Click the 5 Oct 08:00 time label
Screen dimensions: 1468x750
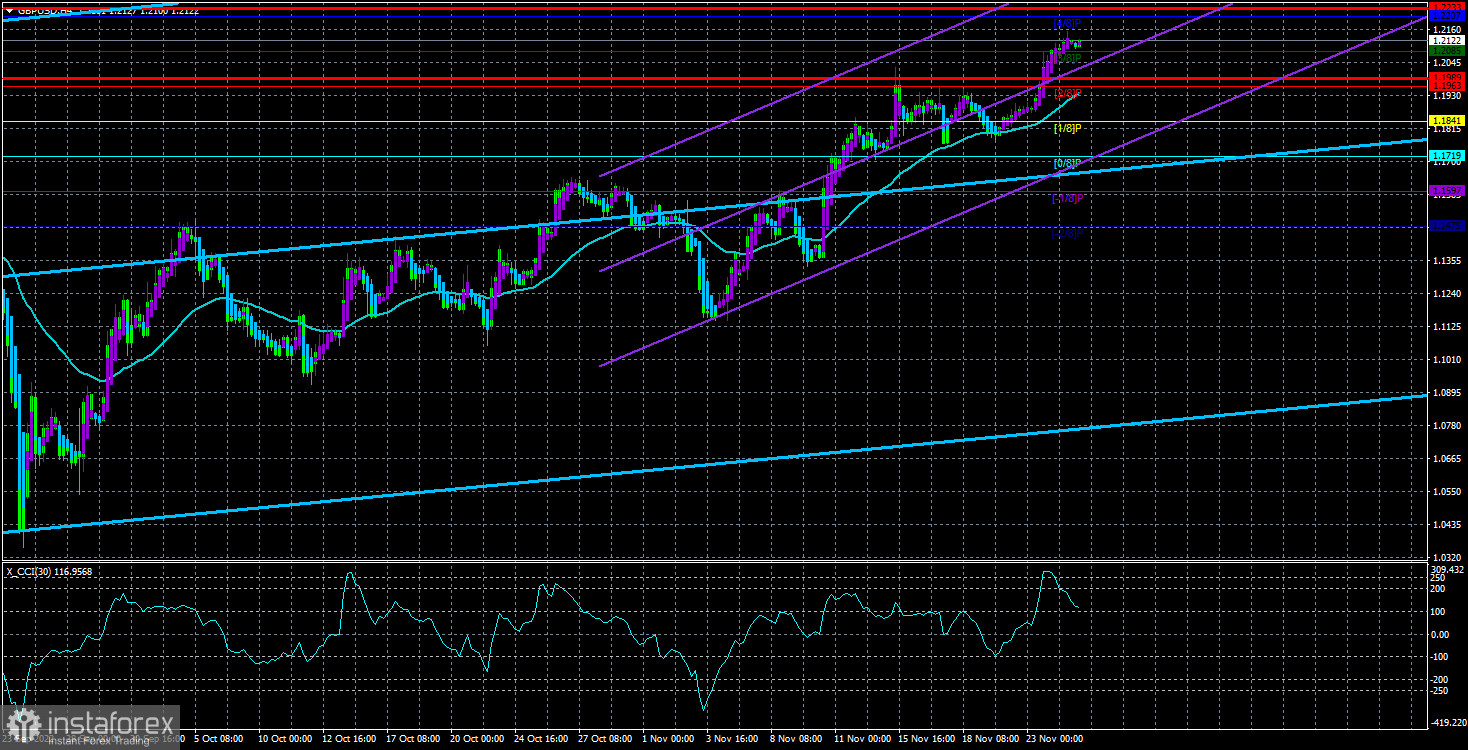pyautogui.click(x=218, y=740)
